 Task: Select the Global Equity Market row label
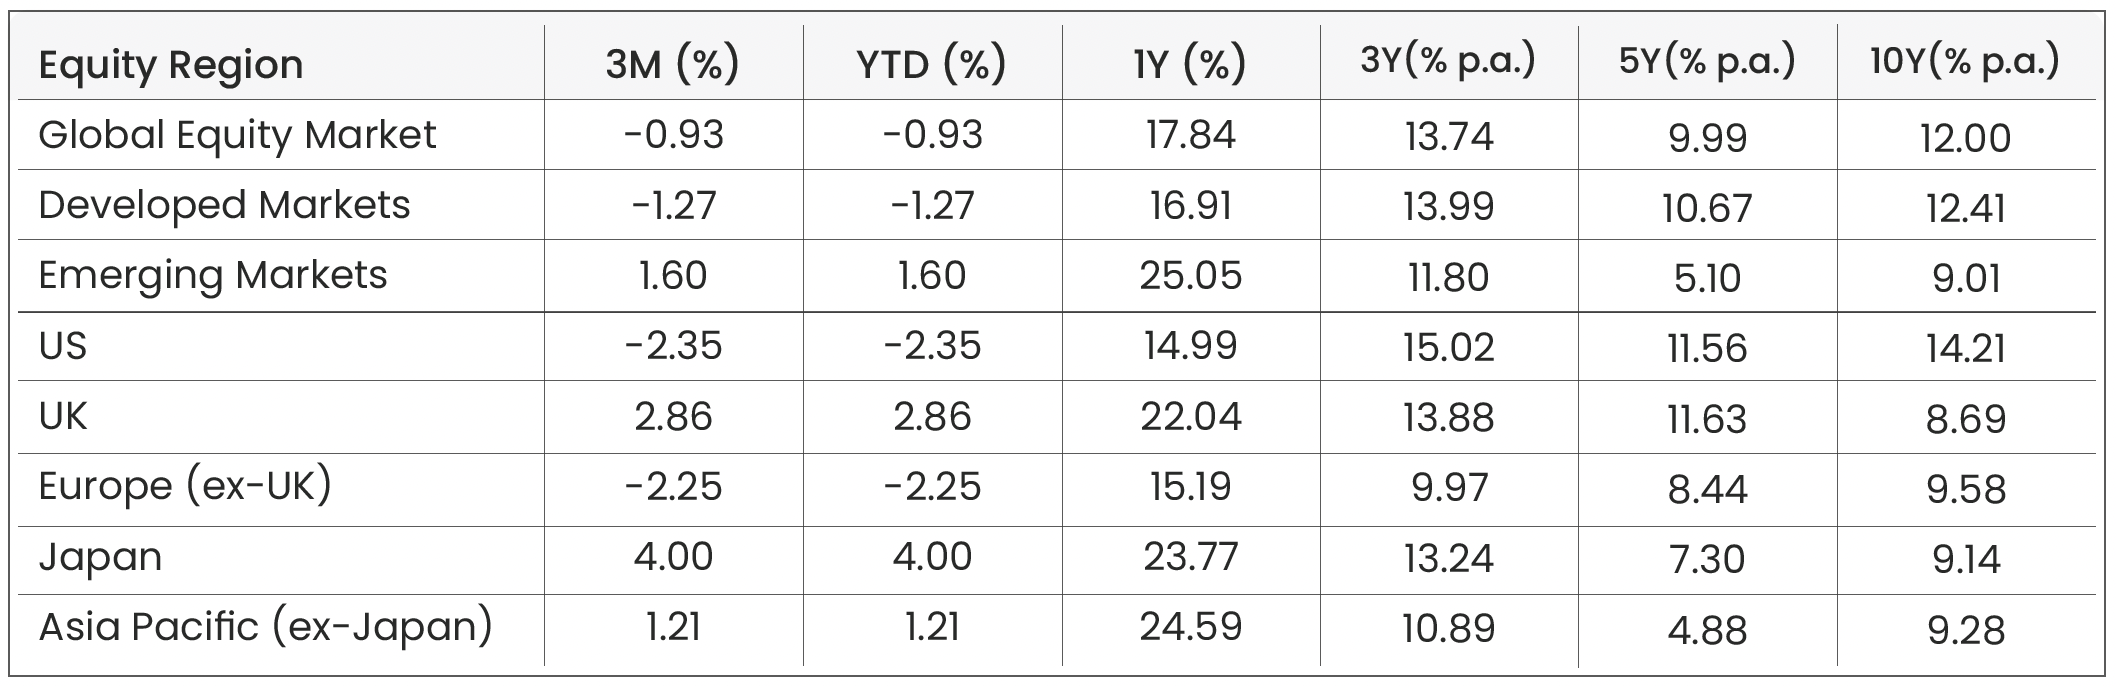(x=237, y=135)
